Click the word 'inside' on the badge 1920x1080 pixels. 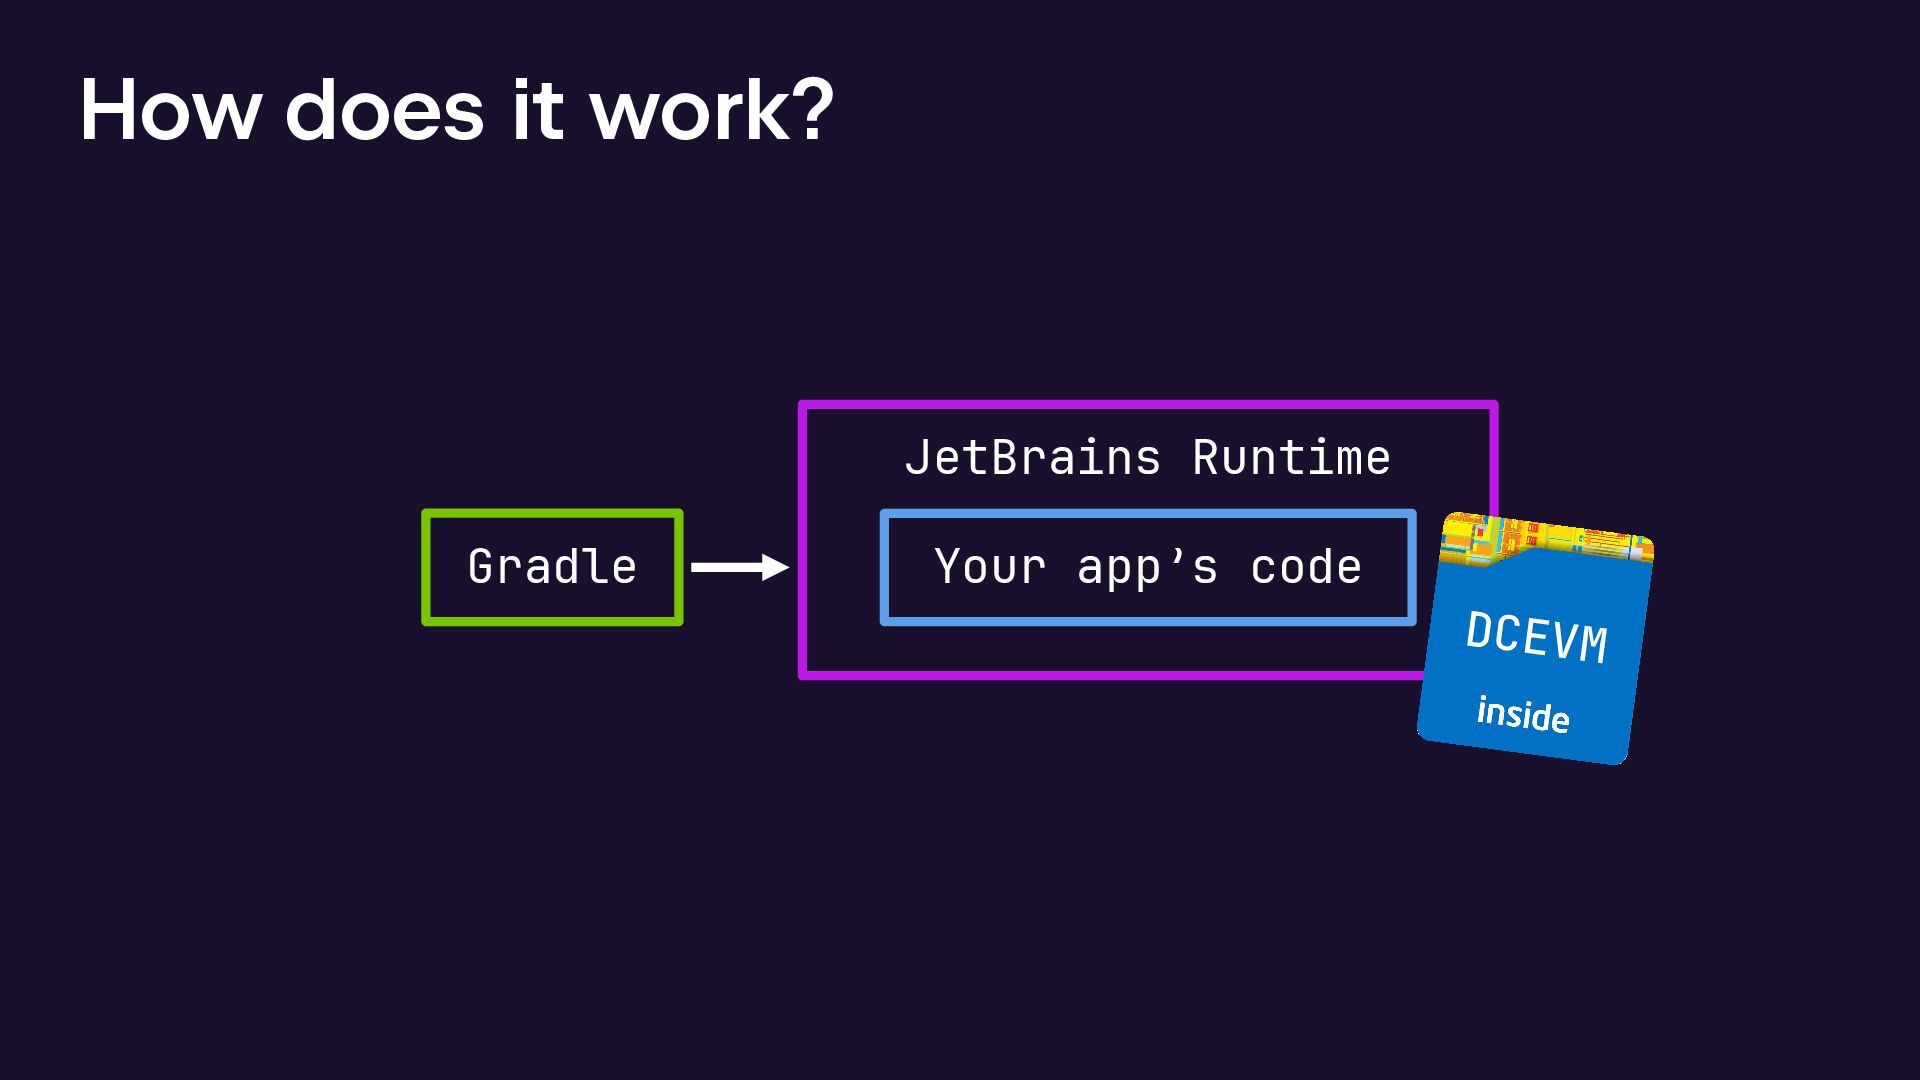1522,714
